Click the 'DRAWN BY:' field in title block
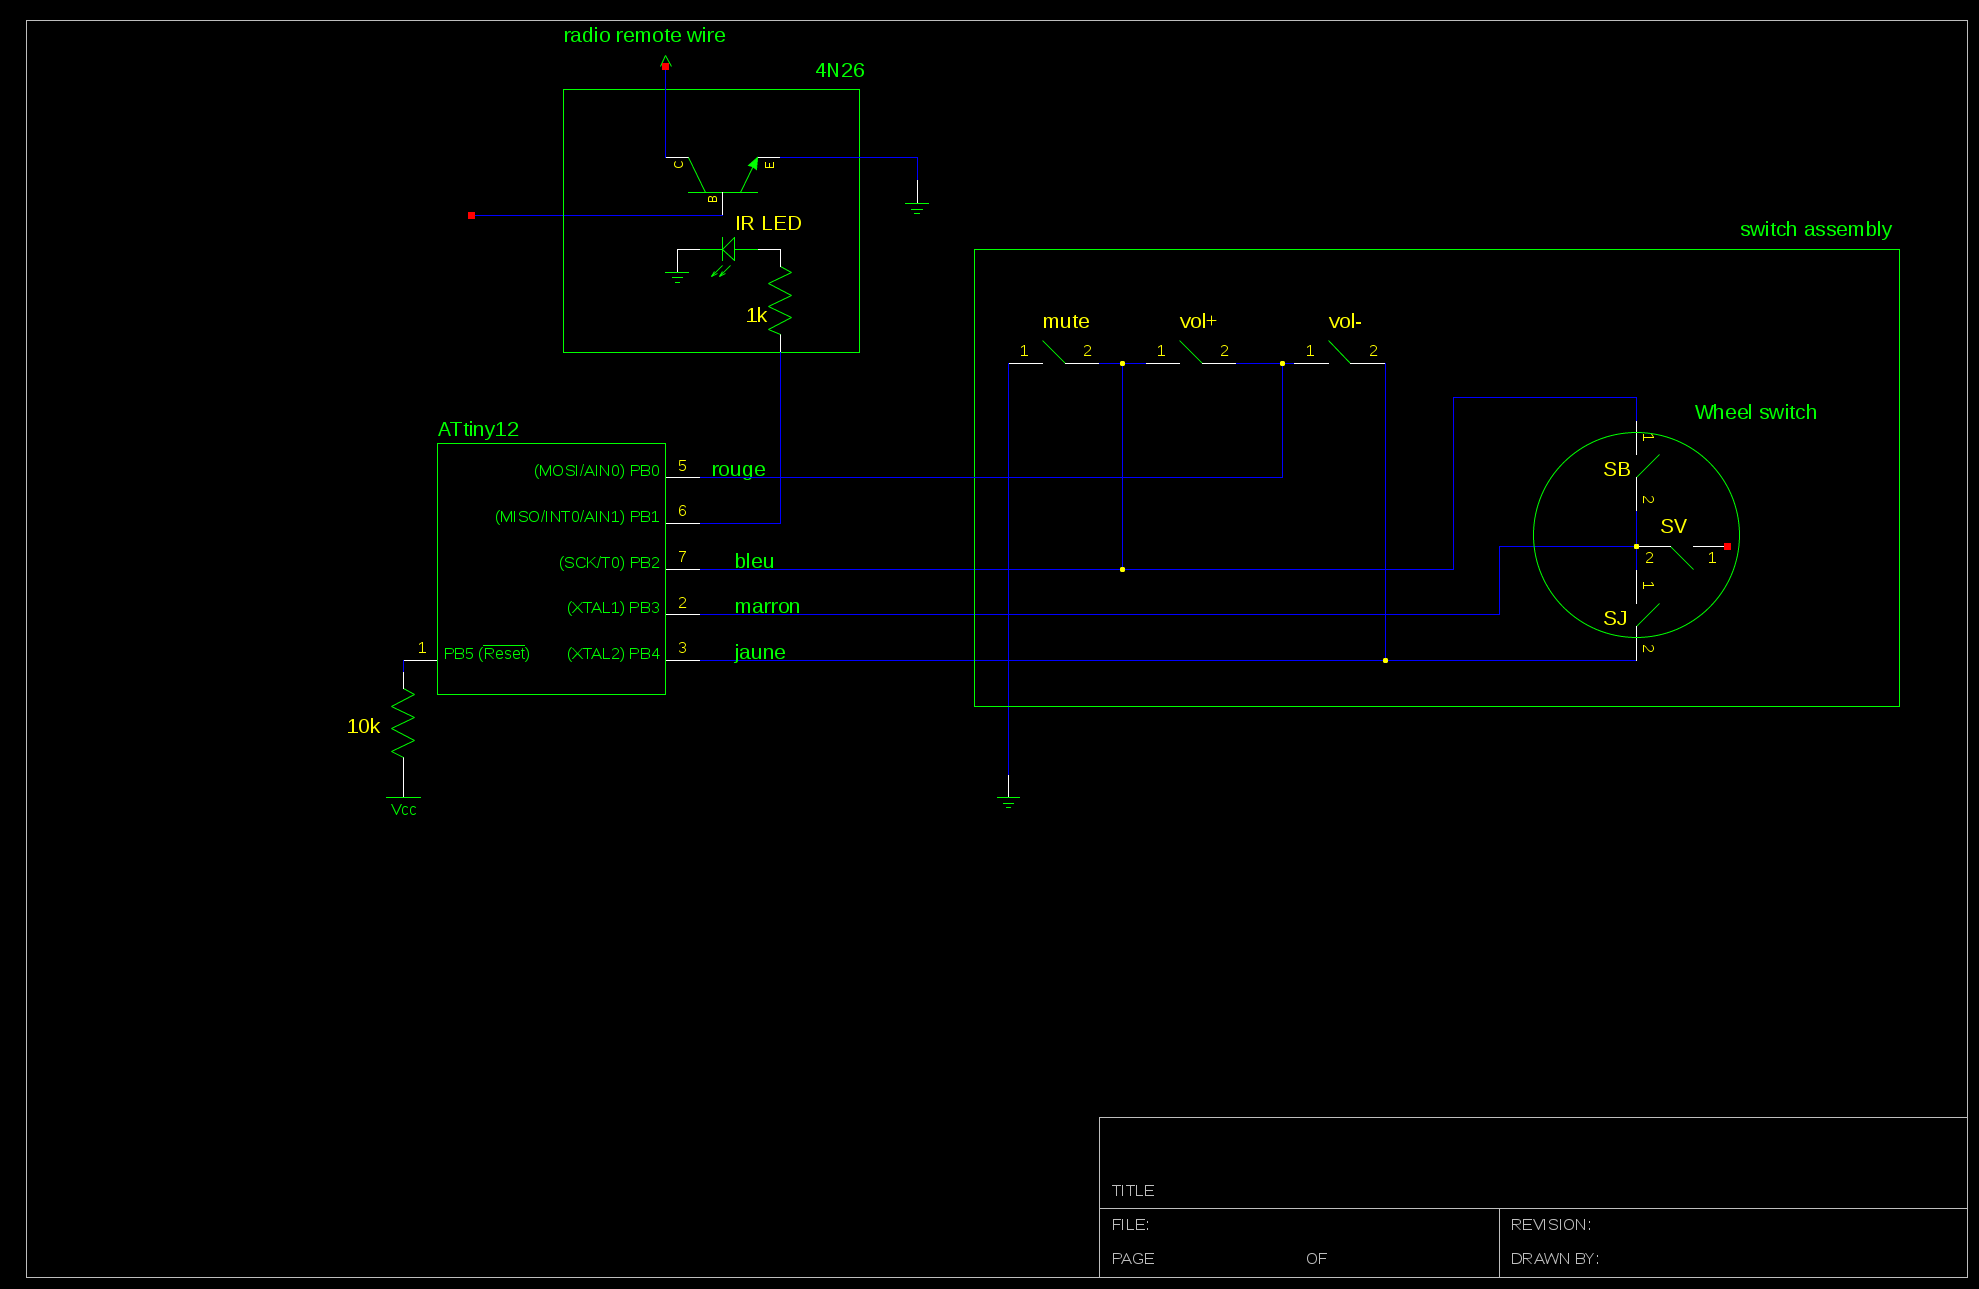 point(1554,1258)
